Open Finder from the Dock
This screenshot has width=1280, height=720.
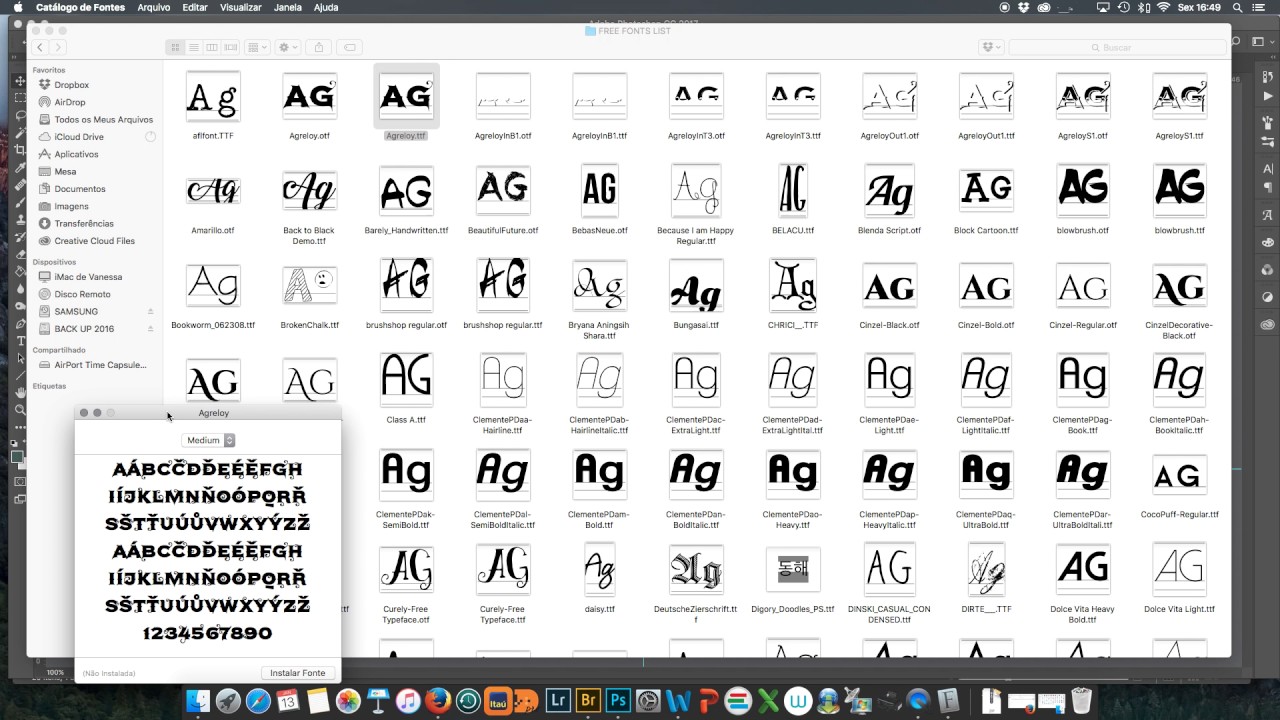click(197, 701)
